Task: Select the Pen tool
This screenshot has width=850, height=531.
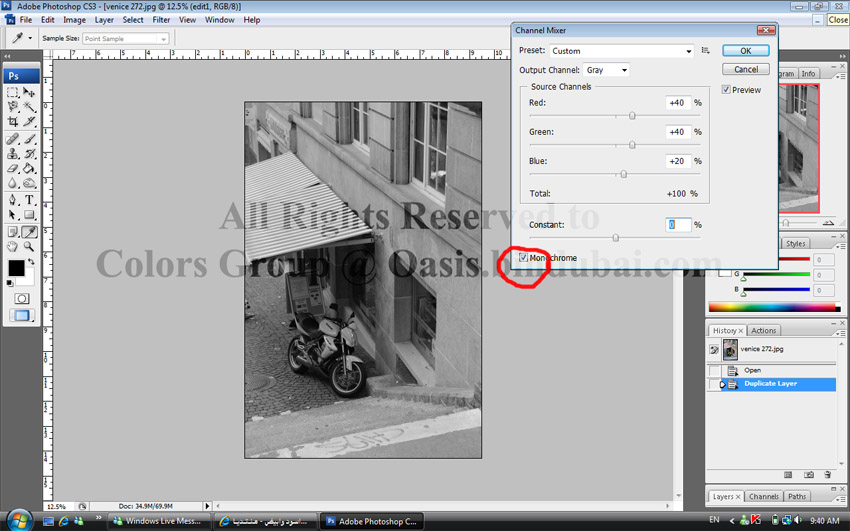Action: 13,200
